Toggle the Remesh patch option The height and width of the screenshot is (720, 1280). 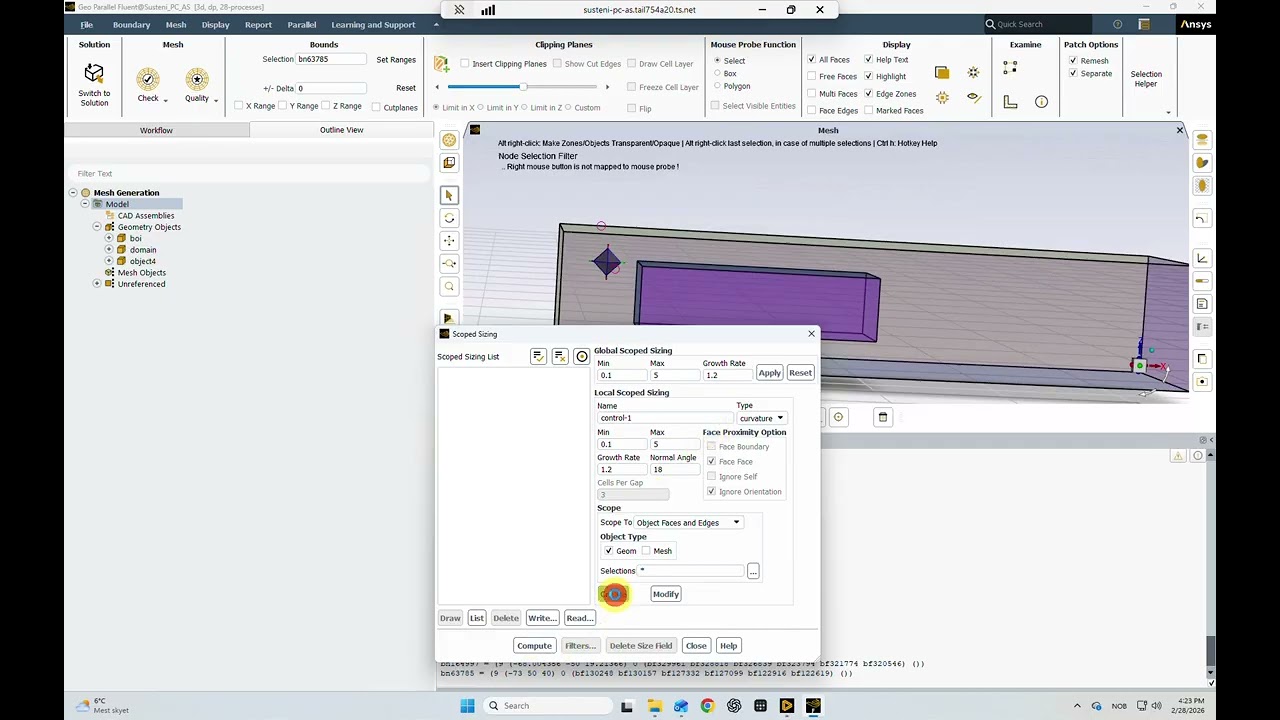point(1073,61)
